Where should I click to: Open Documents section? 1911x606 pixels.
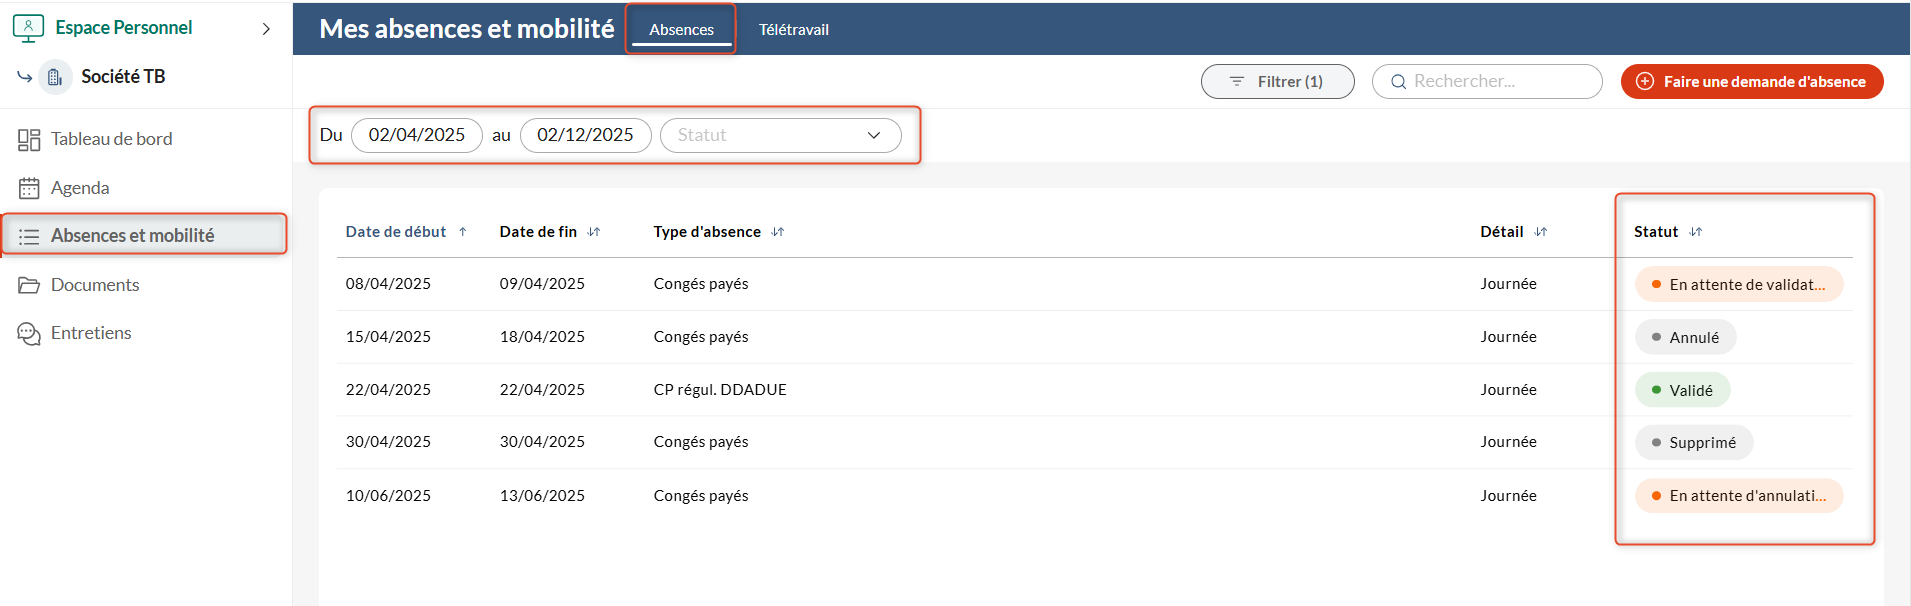tap(95, 285)
